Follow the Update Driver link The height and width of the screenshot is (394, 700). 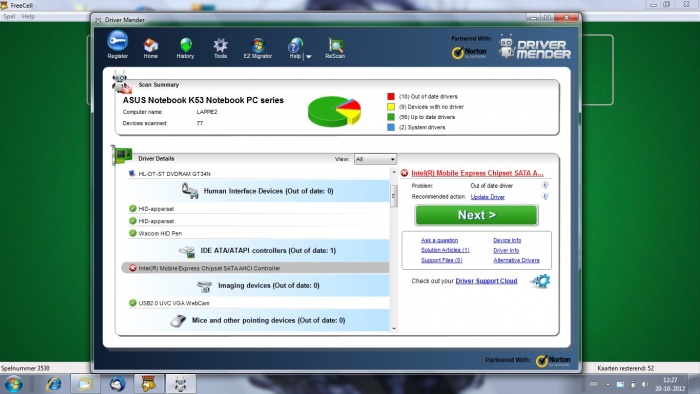(488, 197)
